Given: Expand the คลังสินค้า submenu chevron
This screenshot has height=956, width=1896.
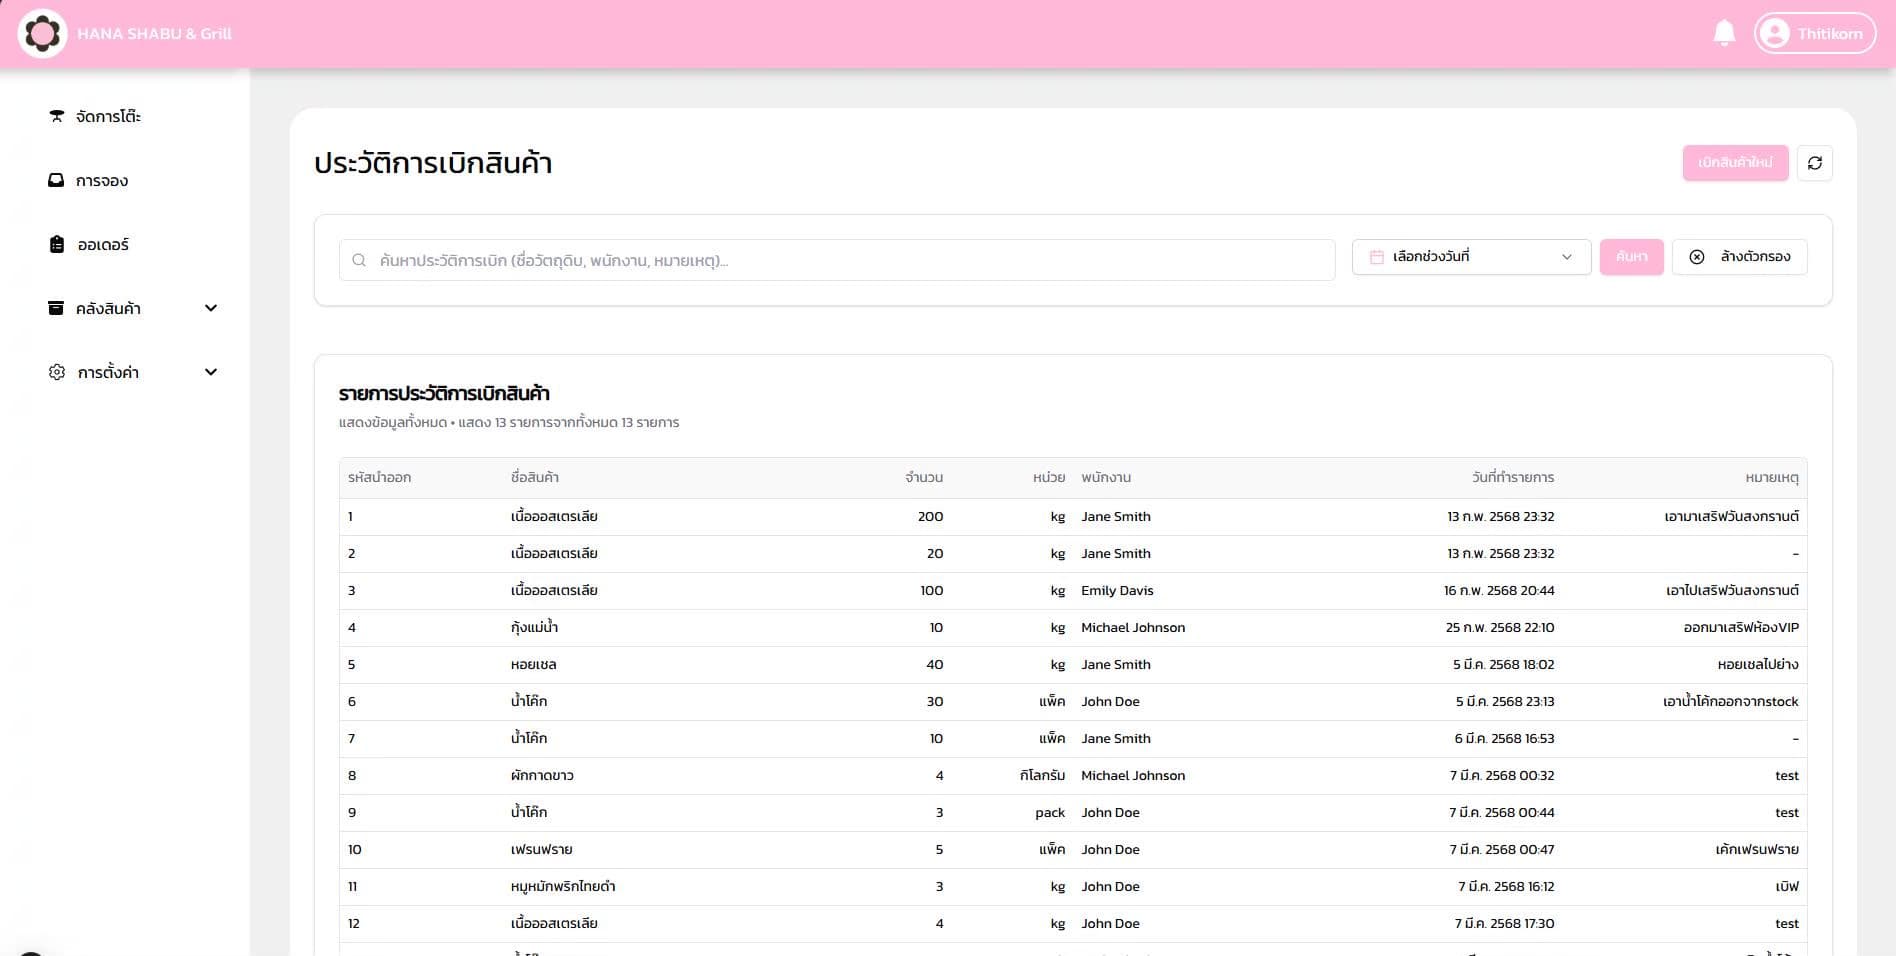Looking at the screenshot, I should 211,308.
